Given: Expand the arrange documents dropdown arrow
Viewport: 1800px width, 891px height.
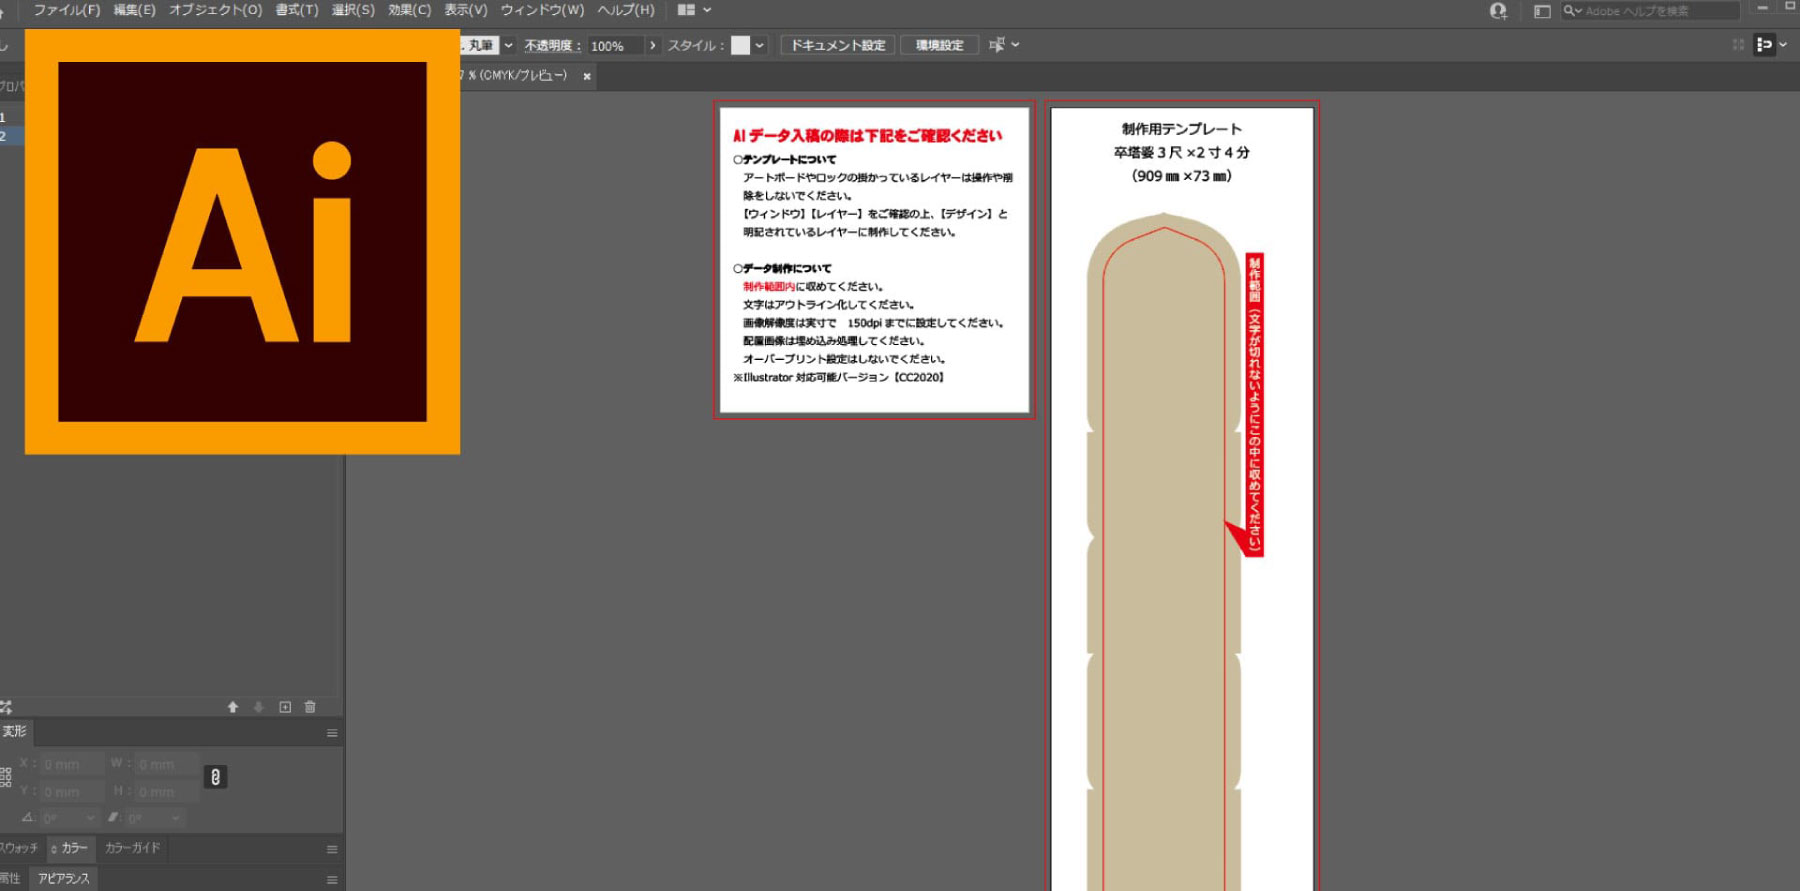Looking at the screenshot, I should [707, 10].
